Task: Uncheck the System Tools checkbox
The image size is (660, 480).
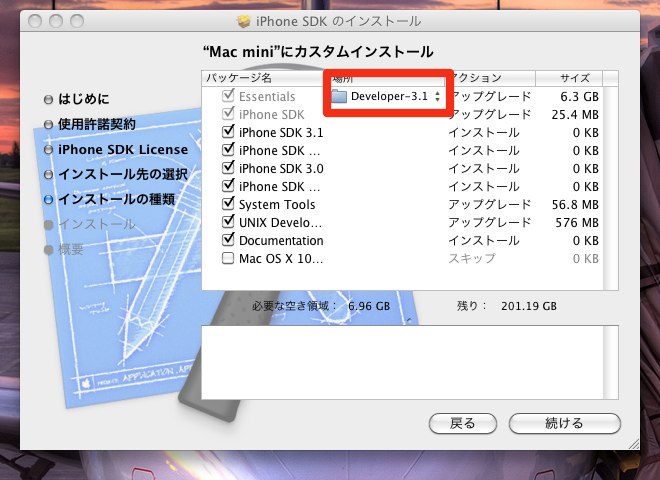Action: point(227,205)
